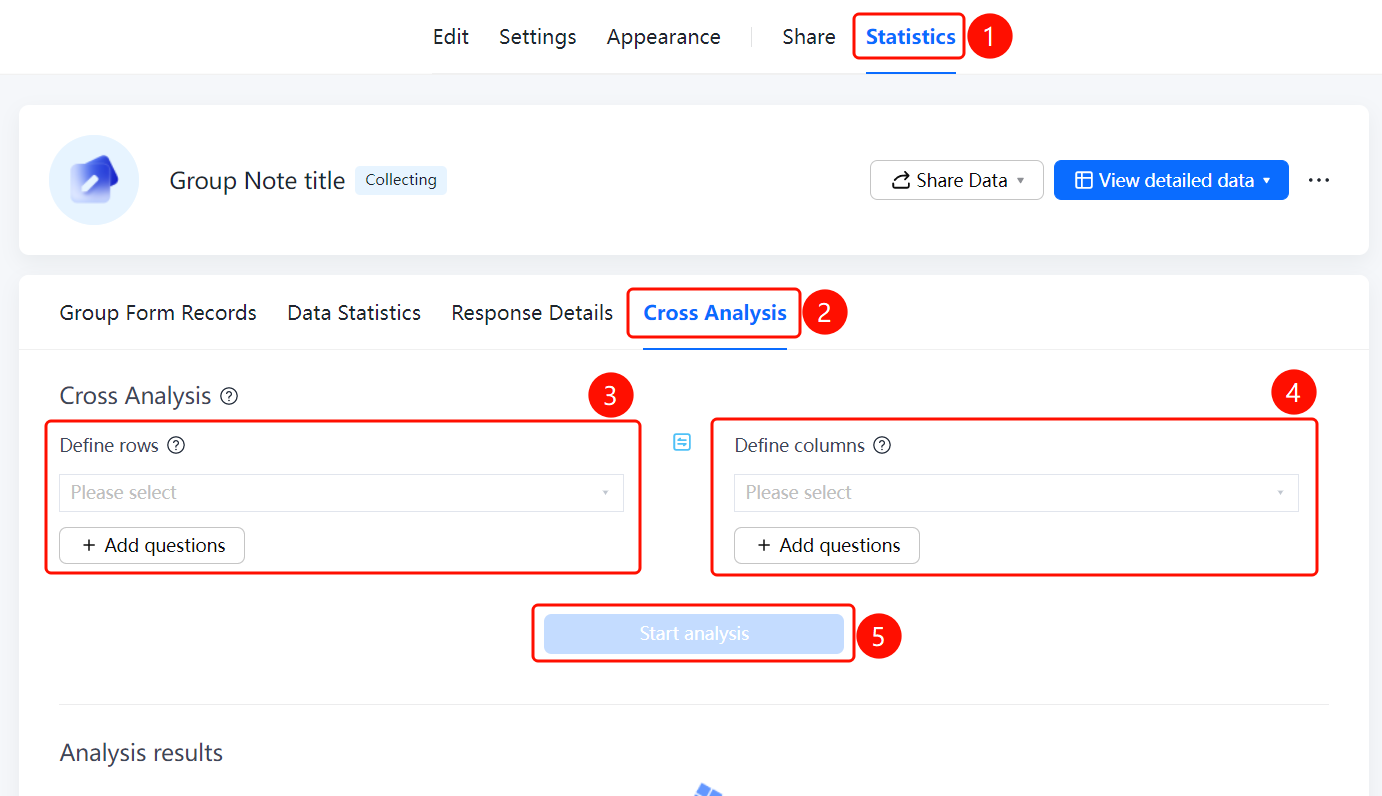Open the Share tab
This screenshot has height=796, width=1382.
coord(809,37)
